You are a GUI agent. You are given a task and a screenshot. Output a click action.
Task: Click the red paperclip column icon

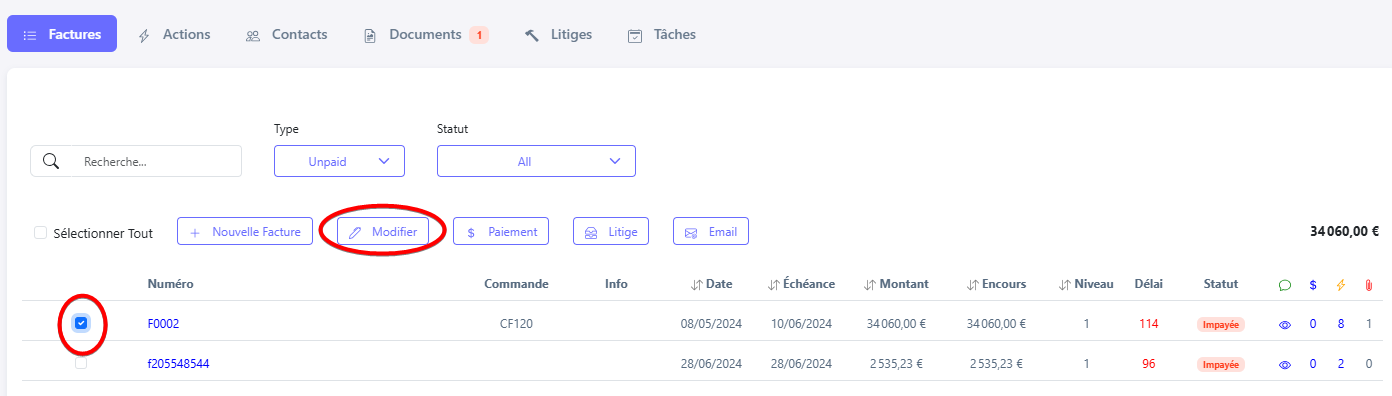1368,285
